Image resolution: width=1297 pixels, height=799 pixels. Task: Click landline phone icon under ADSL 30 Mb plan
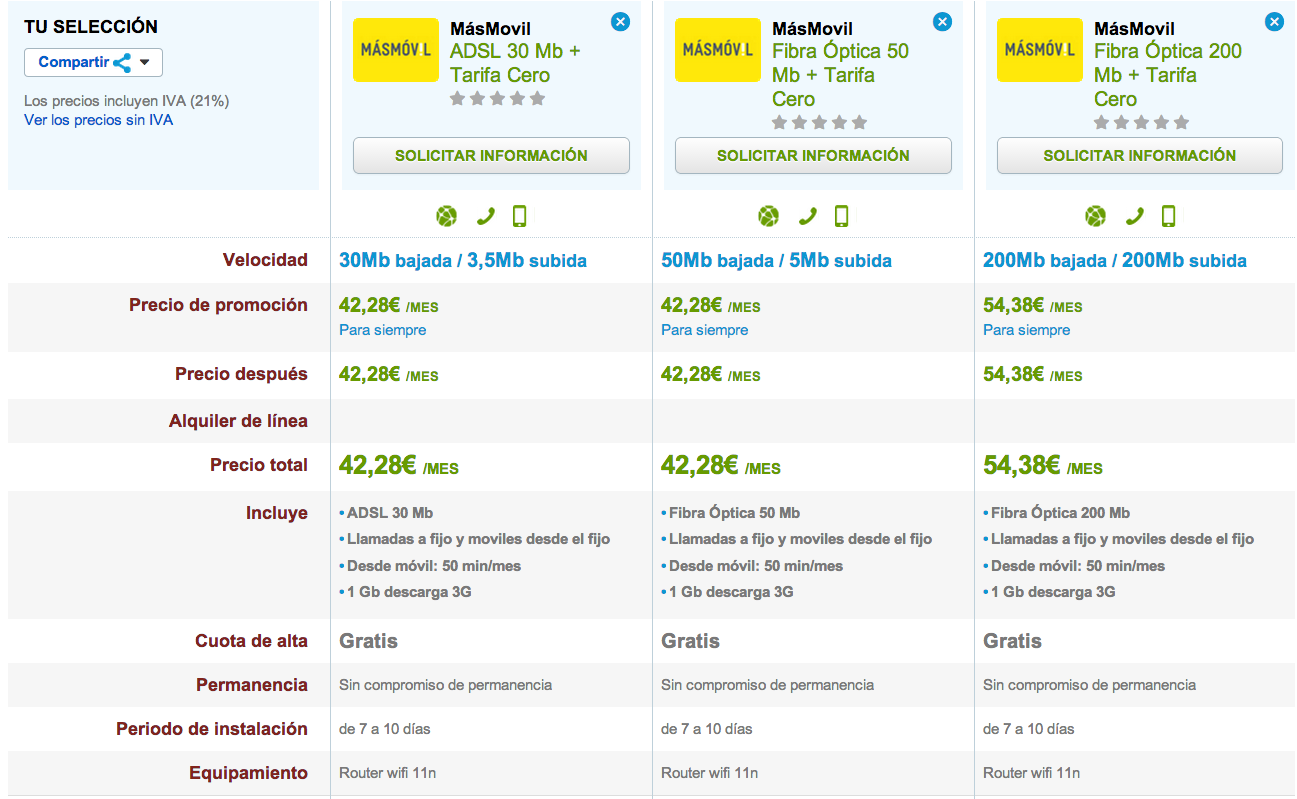tap(486, 216)
